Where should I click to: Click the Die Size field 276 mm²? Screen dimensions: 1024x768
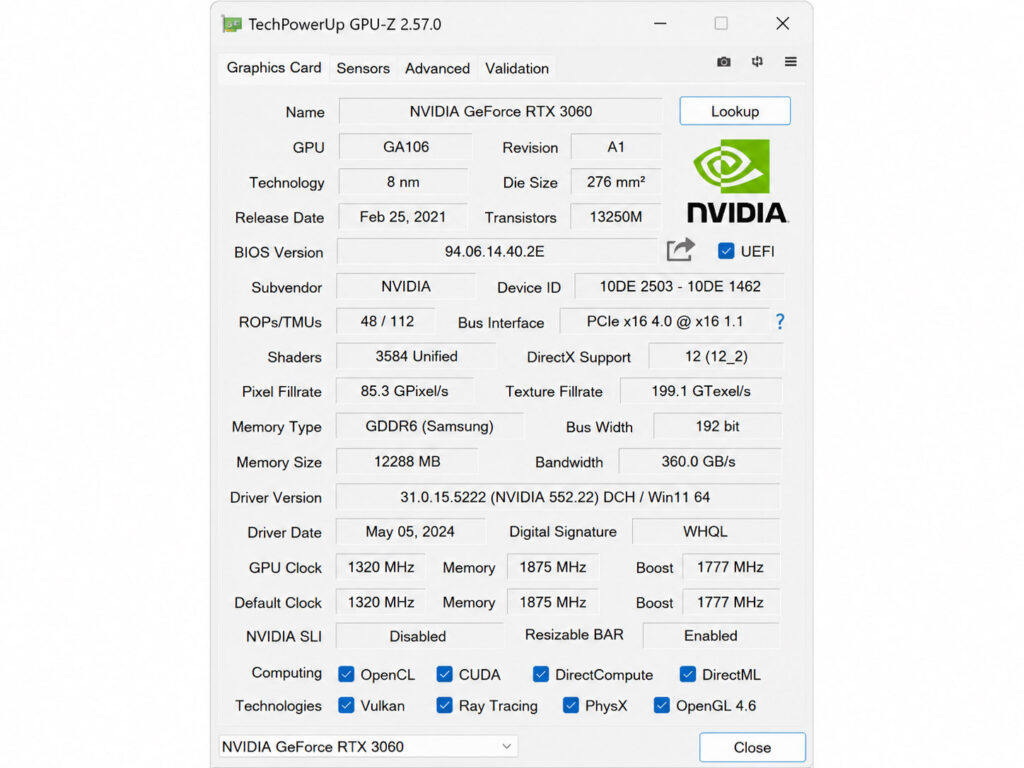(x=616, y=182)
